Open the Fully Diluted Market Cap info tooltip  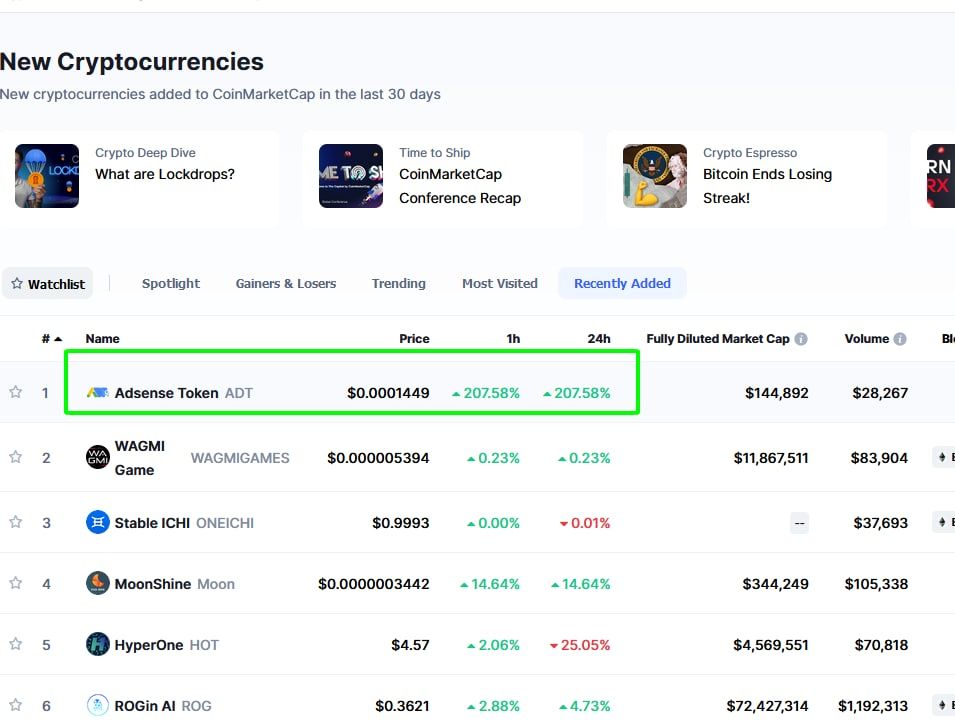click(800, 338)
